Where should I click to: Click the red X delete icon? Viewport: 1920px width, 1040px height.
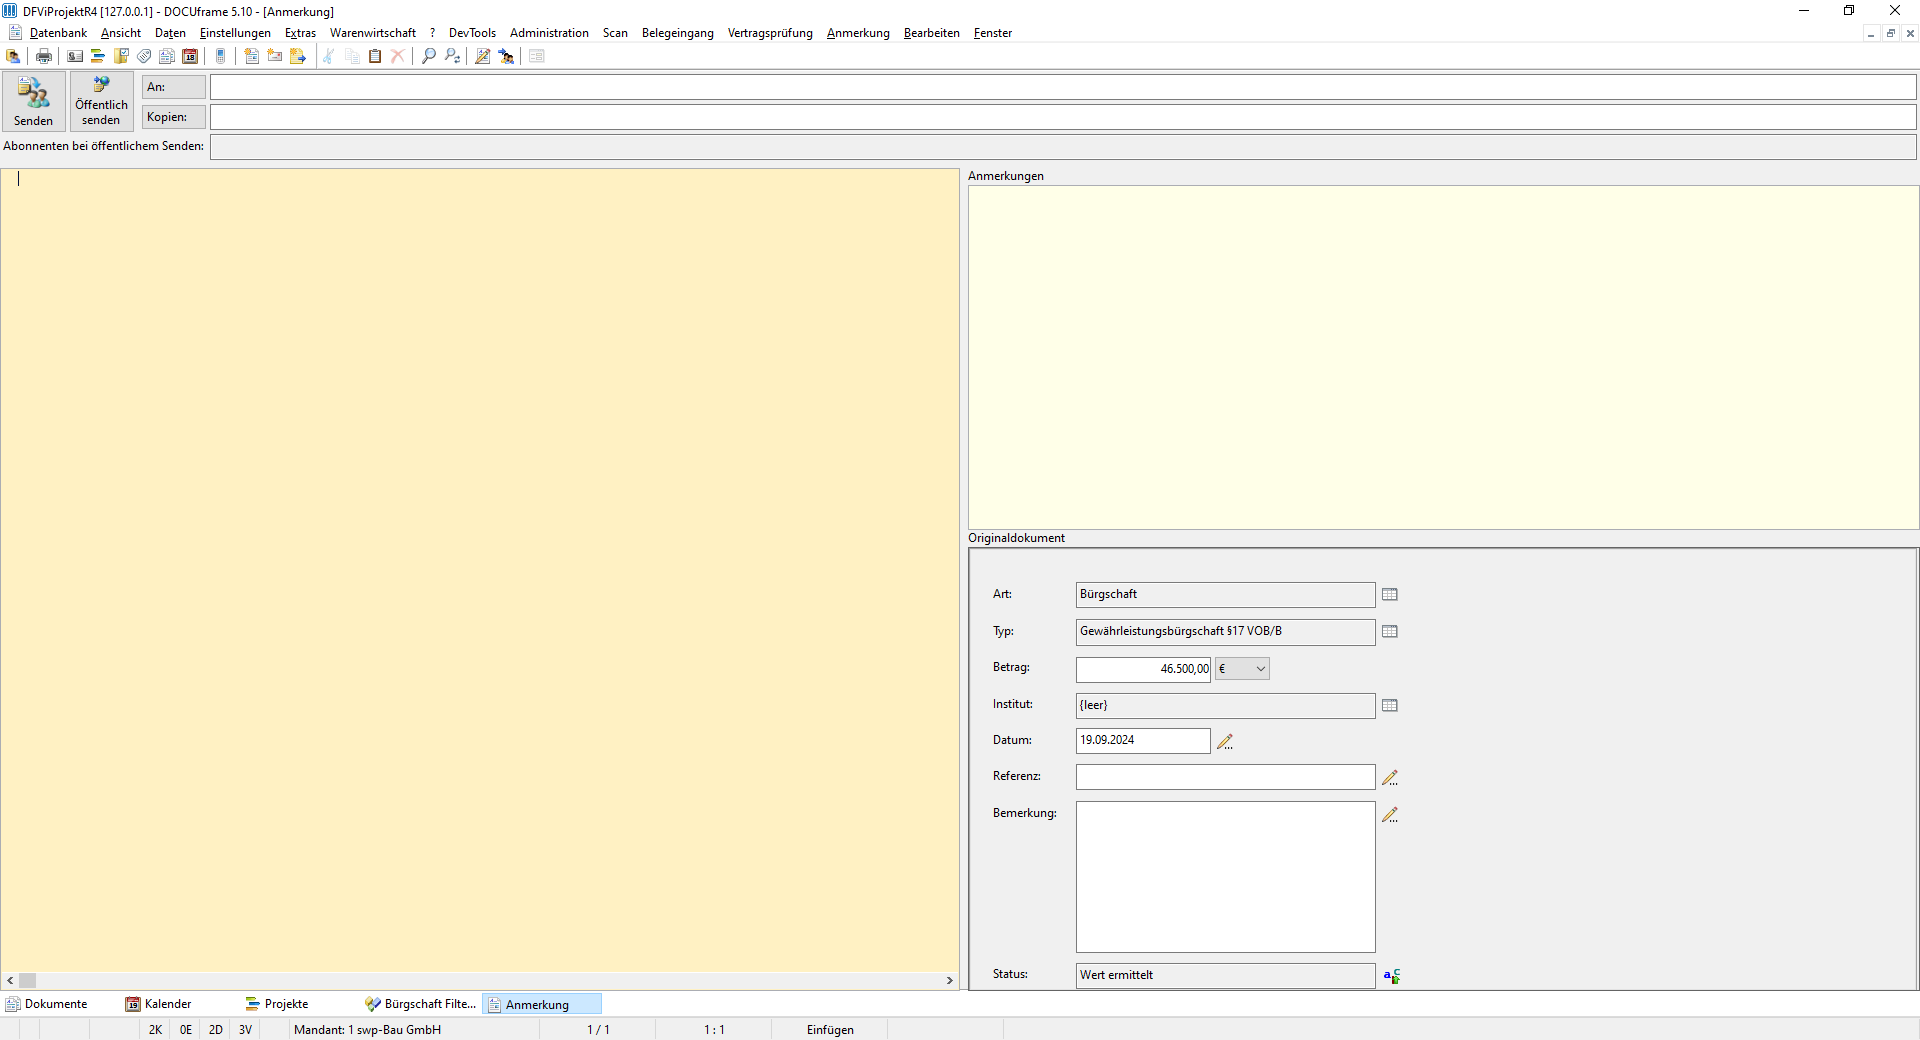(398, 56)
